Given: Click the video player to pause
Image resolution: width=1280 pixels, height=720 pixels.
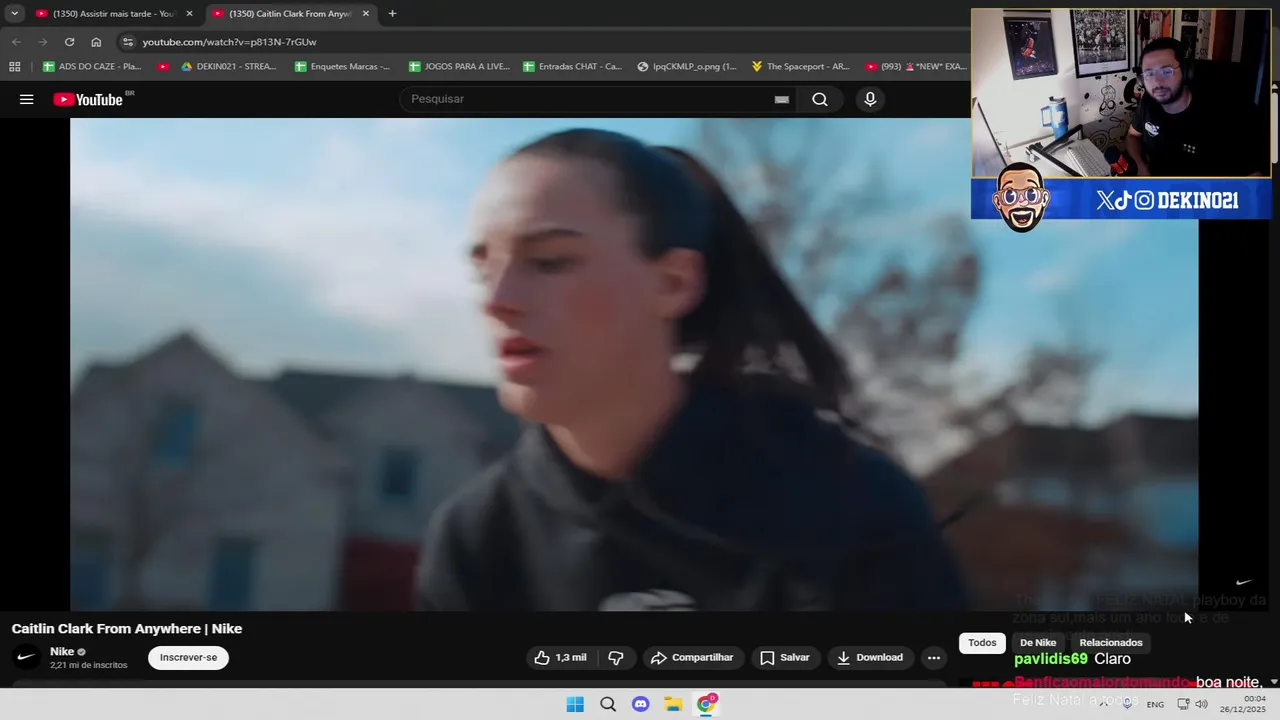Looking at the screenshot, I should click(634, 364).
